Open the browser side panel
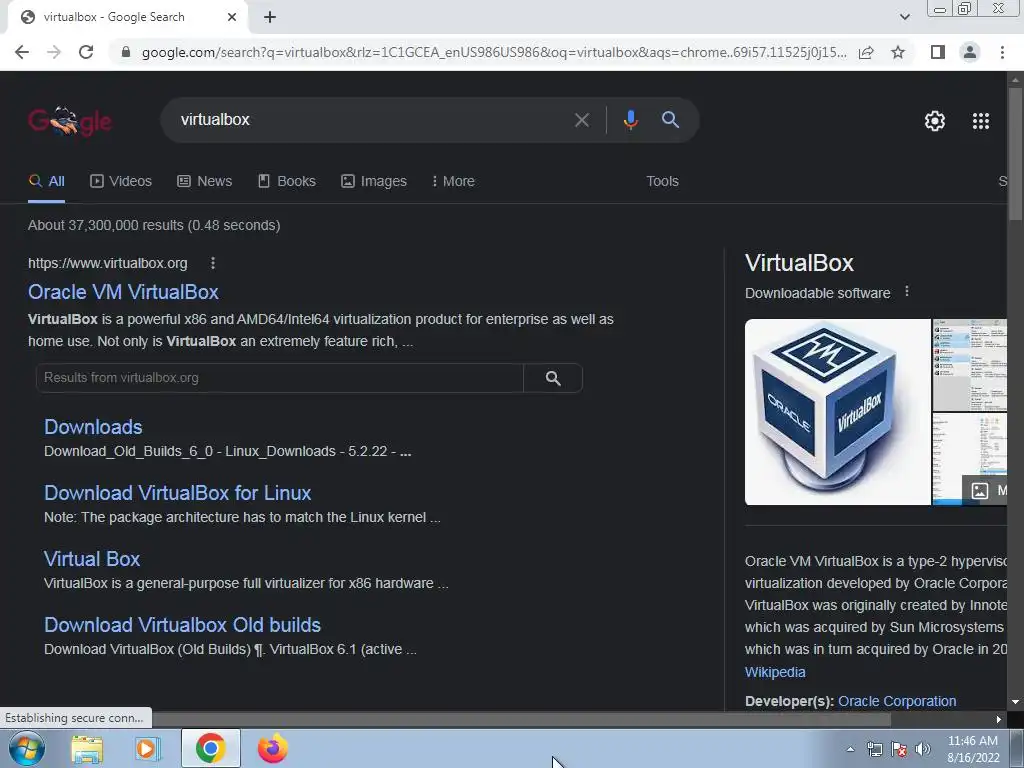 [938, 52]
